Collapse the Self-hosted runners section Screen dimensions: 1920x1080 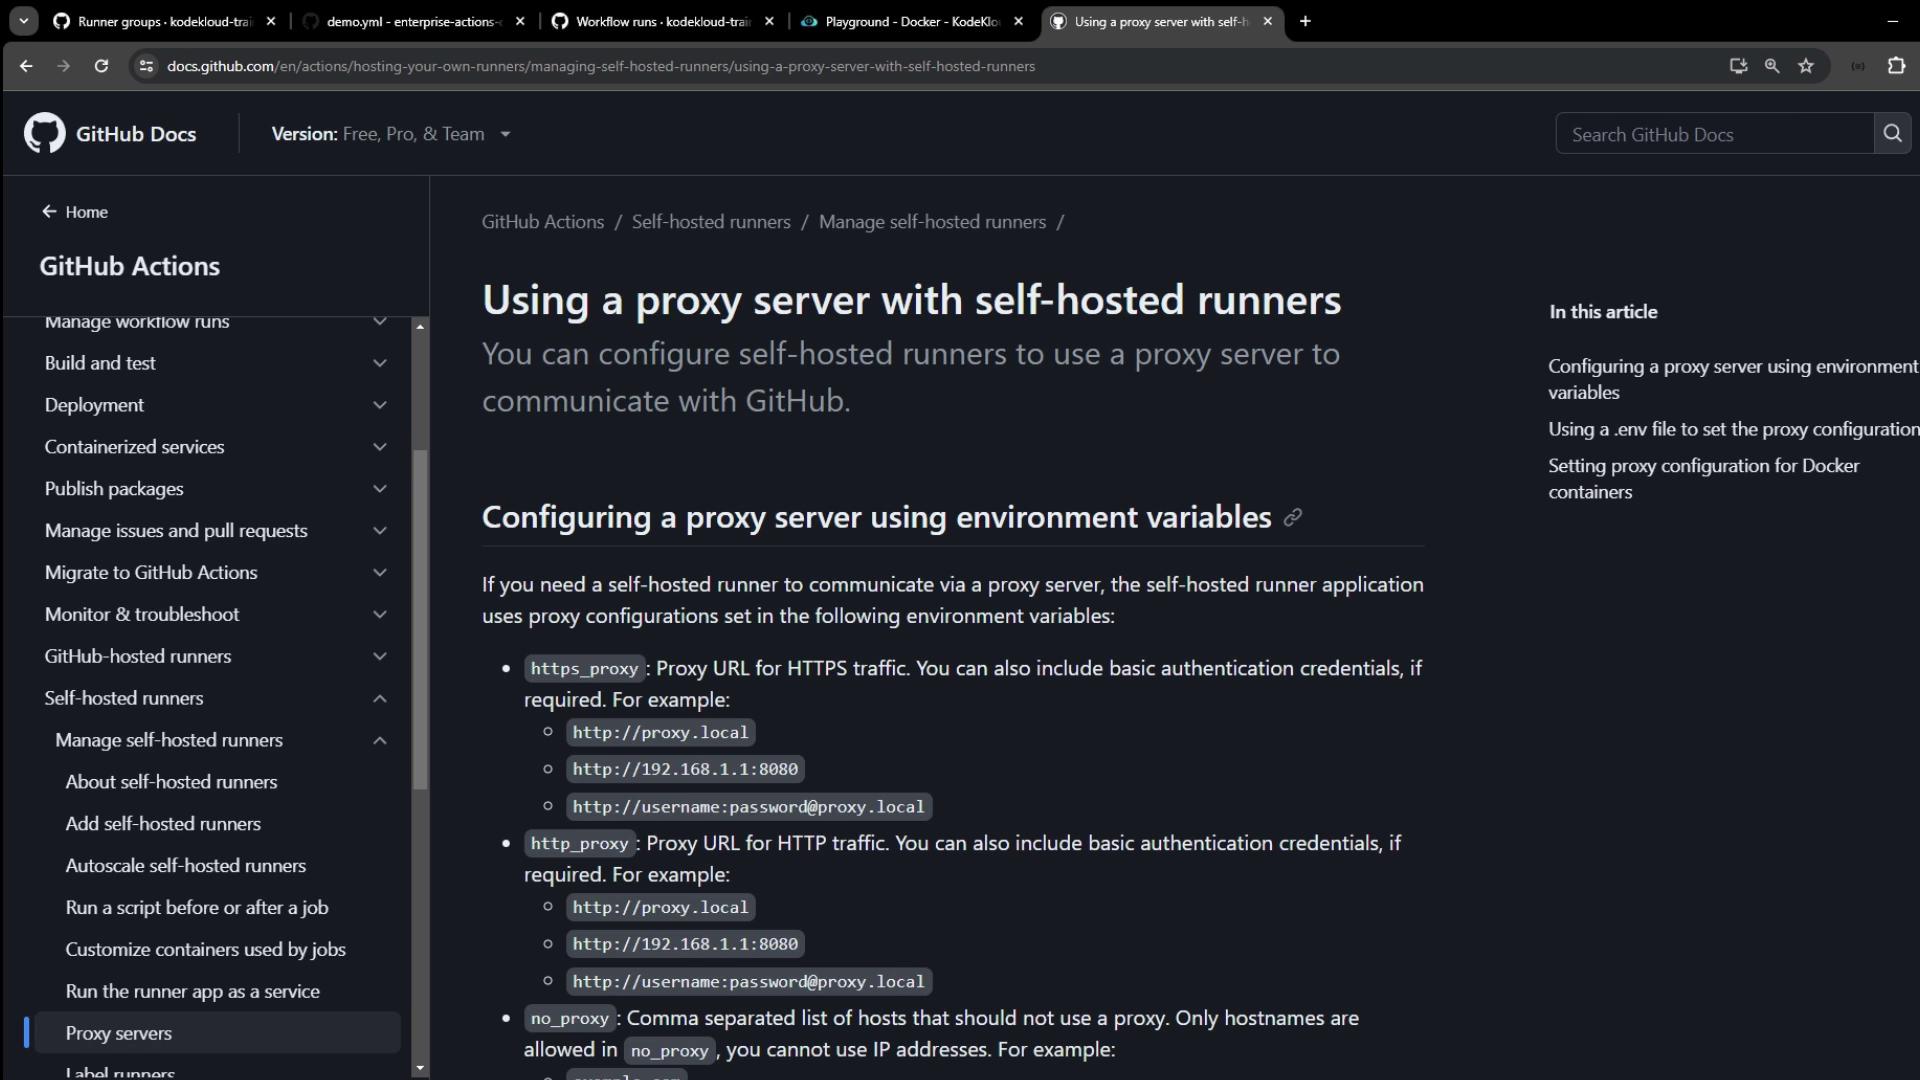click(380, 699)
